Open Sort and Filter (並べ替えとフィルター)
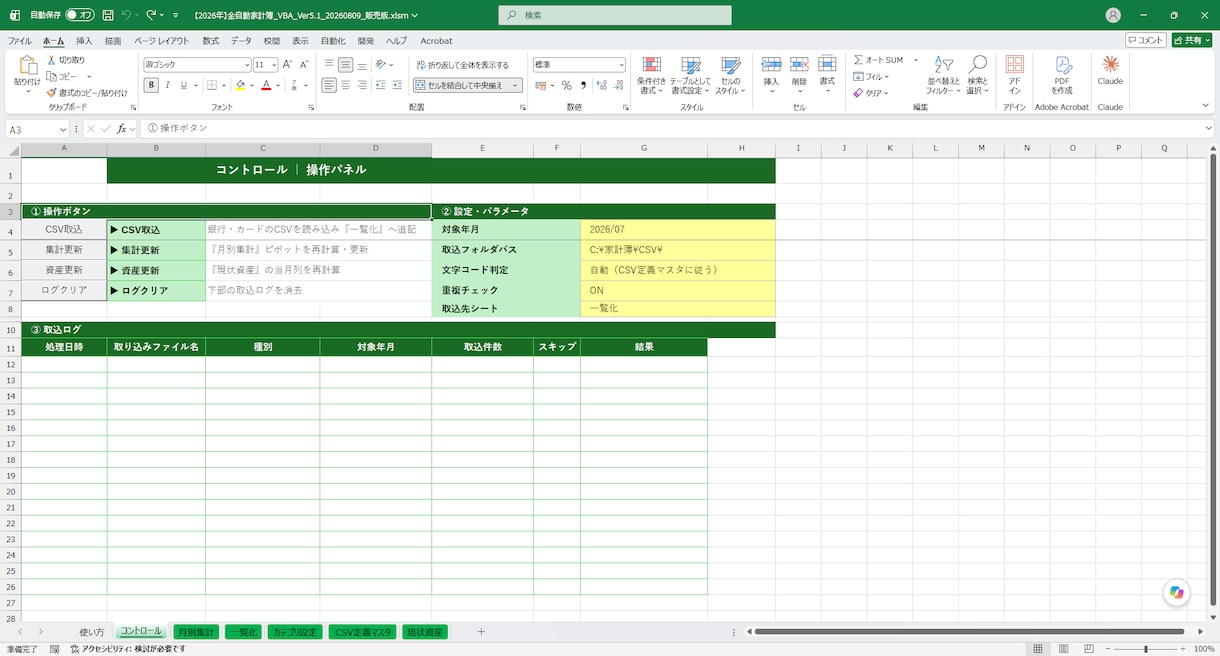 point(942,74)
